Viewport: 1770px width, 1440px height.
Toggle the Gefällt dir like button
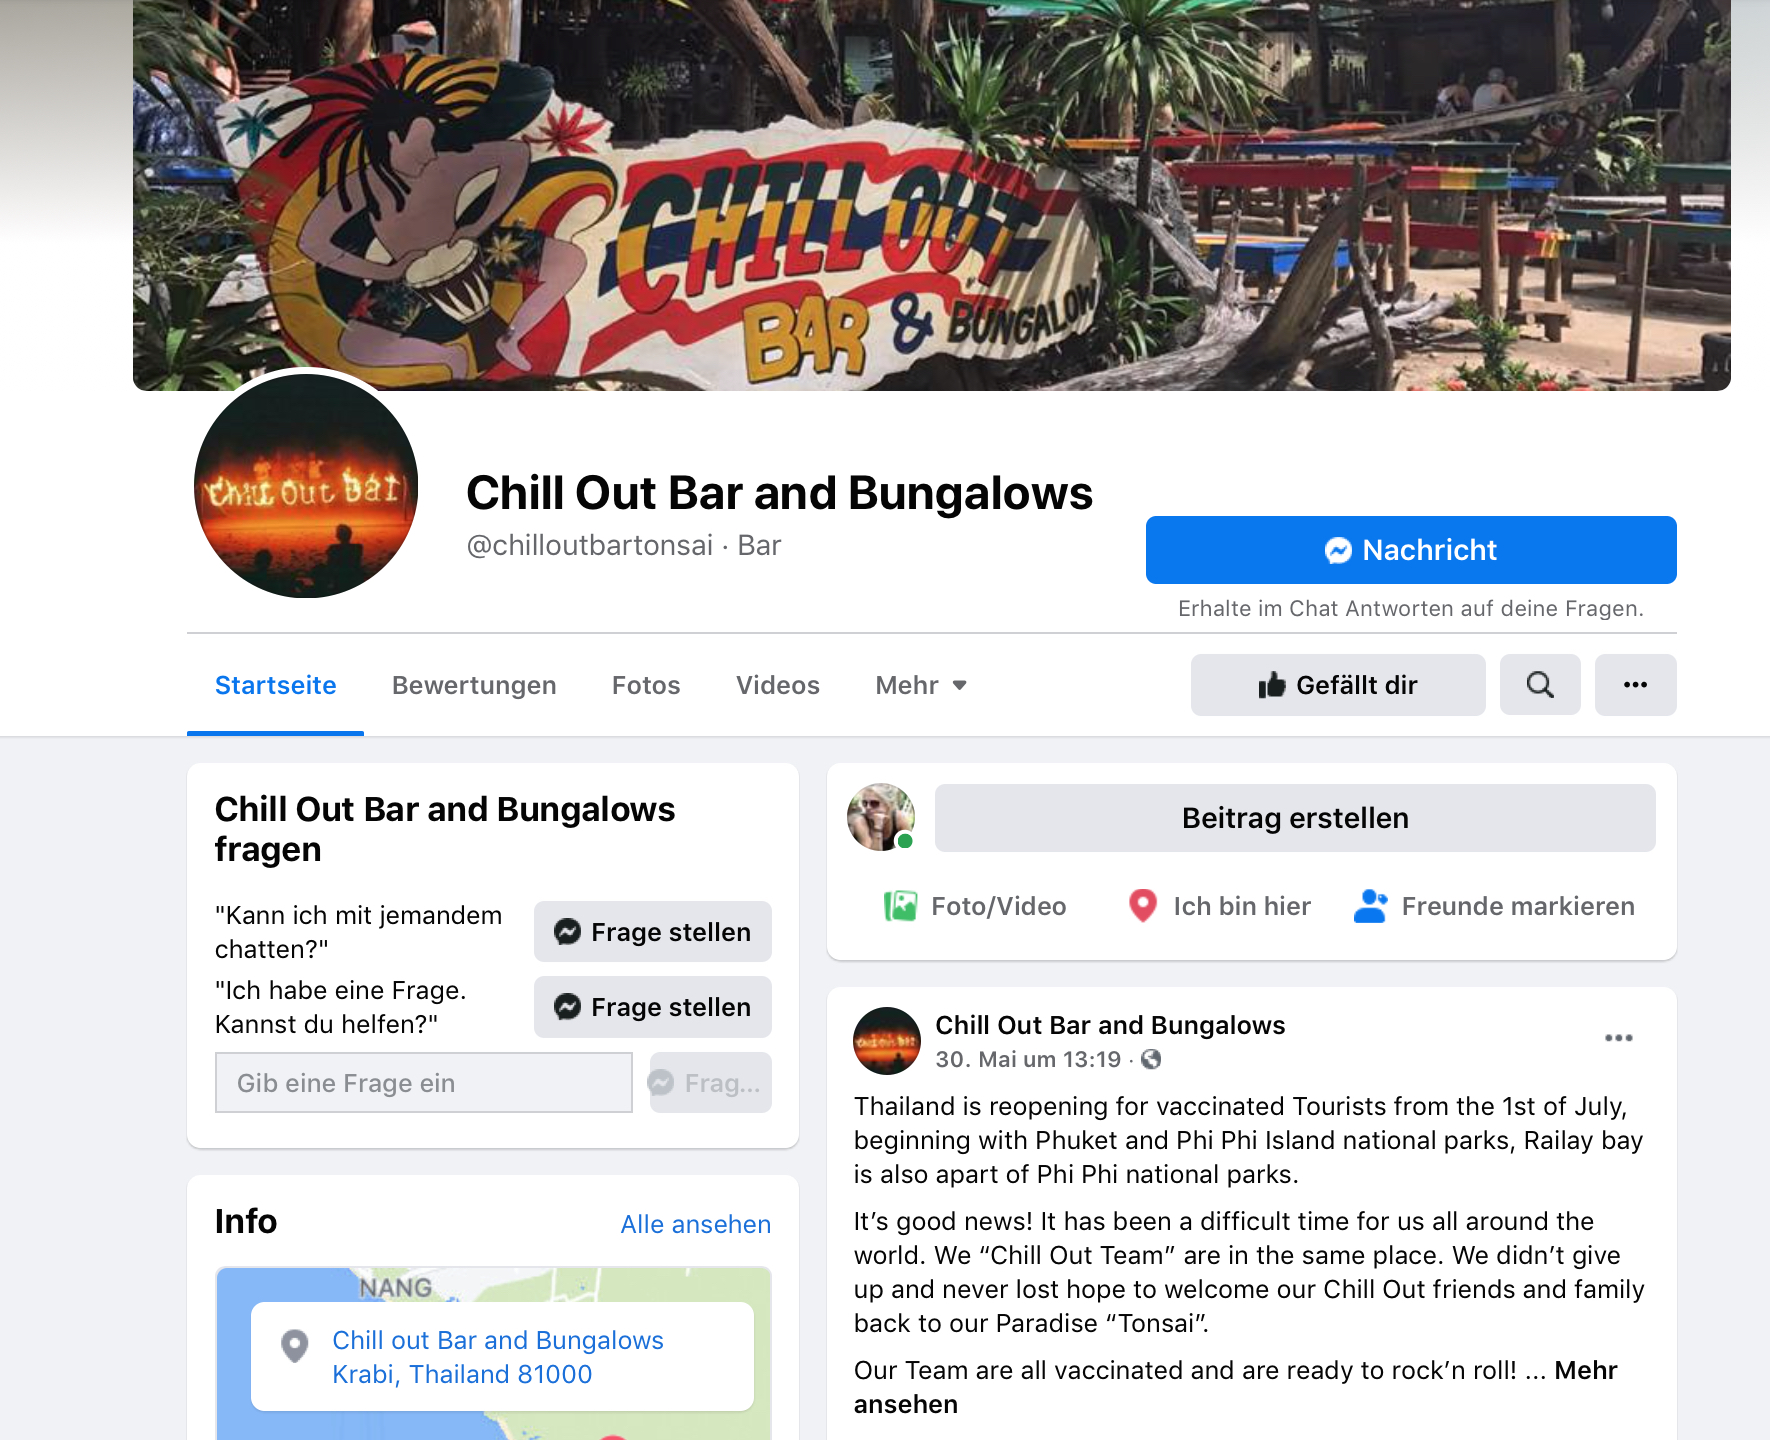[1338, 685]
